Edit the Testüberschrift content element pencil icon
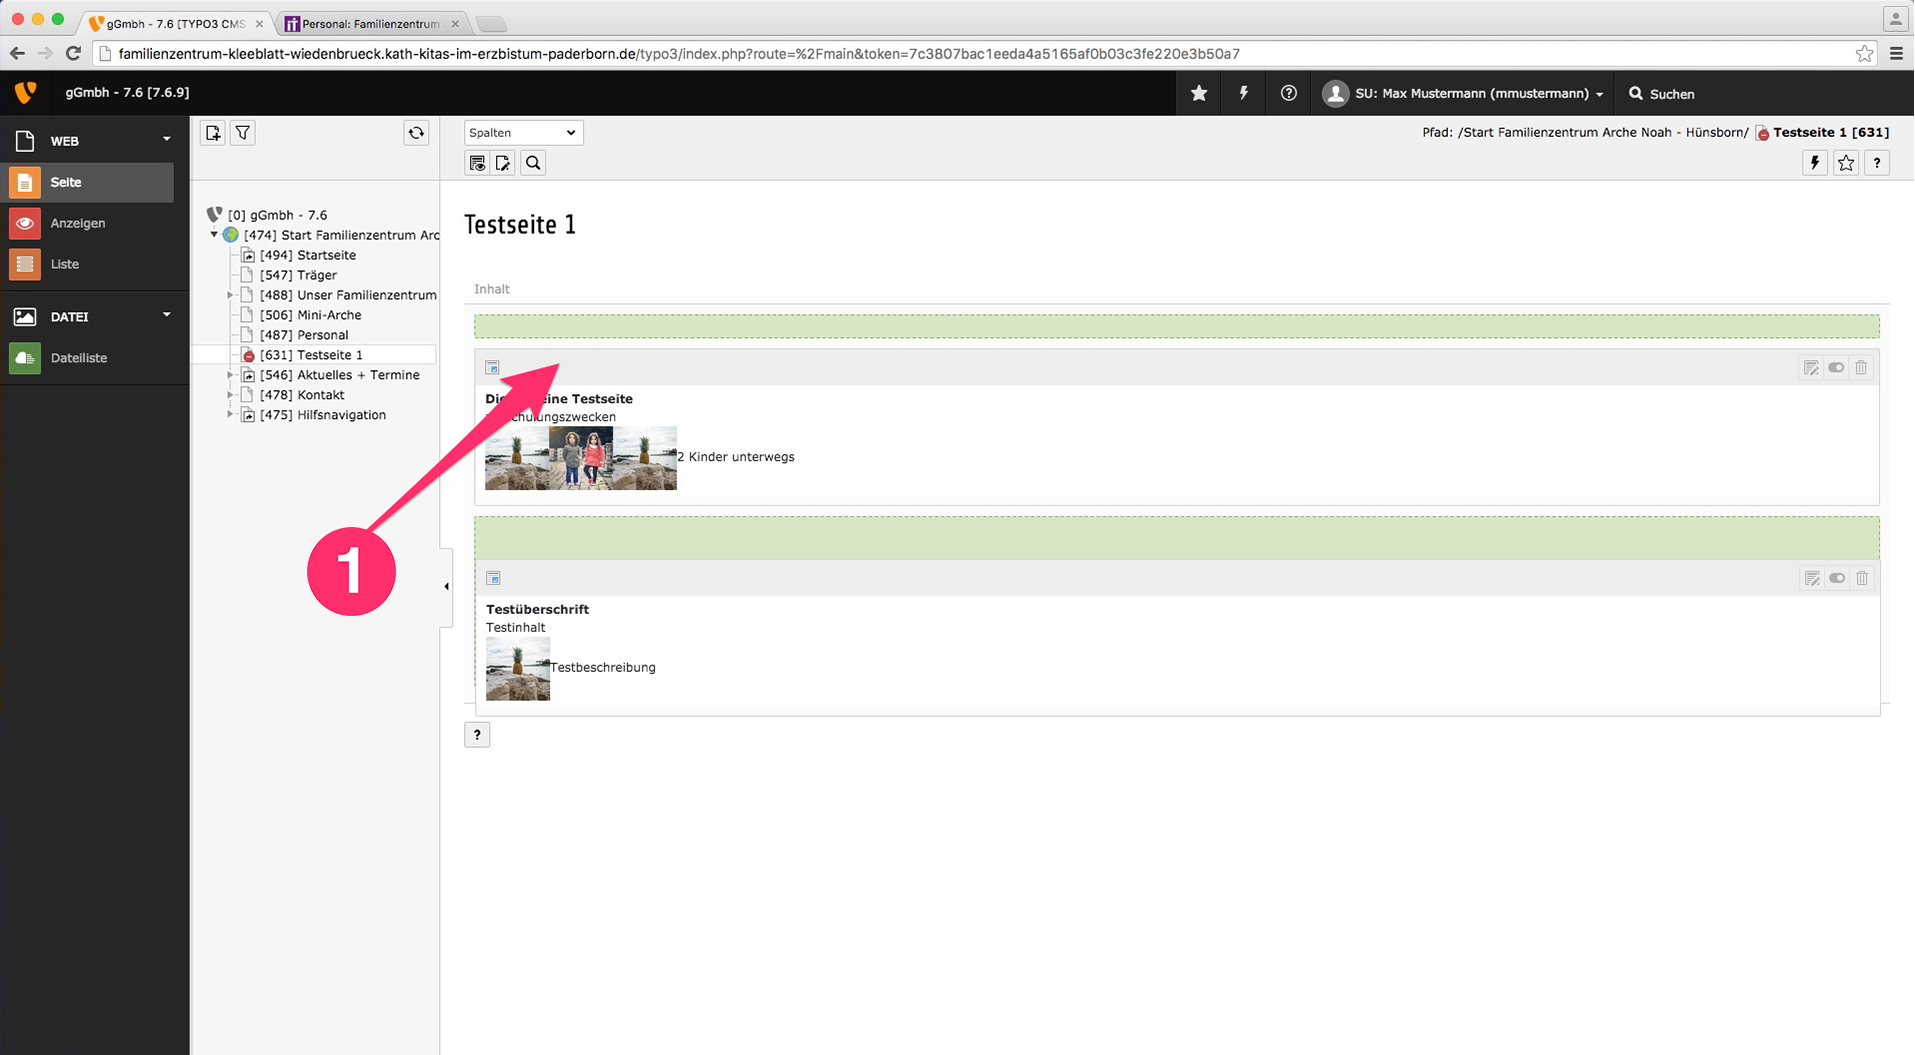 [1811, 578]
